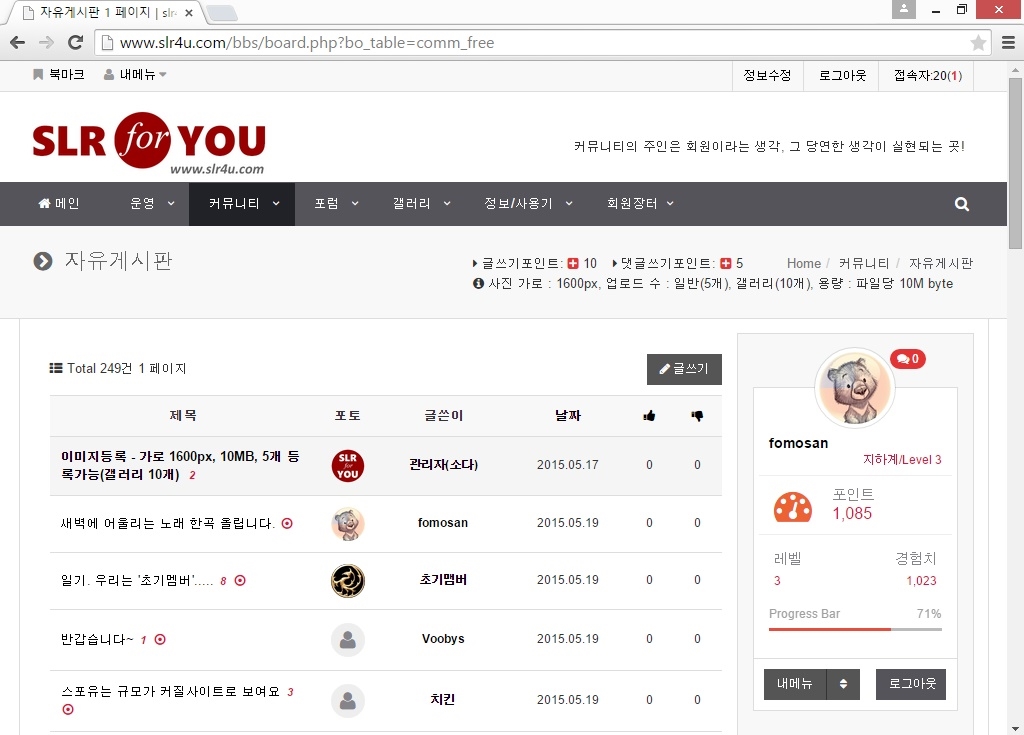Click the 글쓰기 write post button
Image resolution: width=1024 pixels, height=735 pixels.
[x=684, y=369]
